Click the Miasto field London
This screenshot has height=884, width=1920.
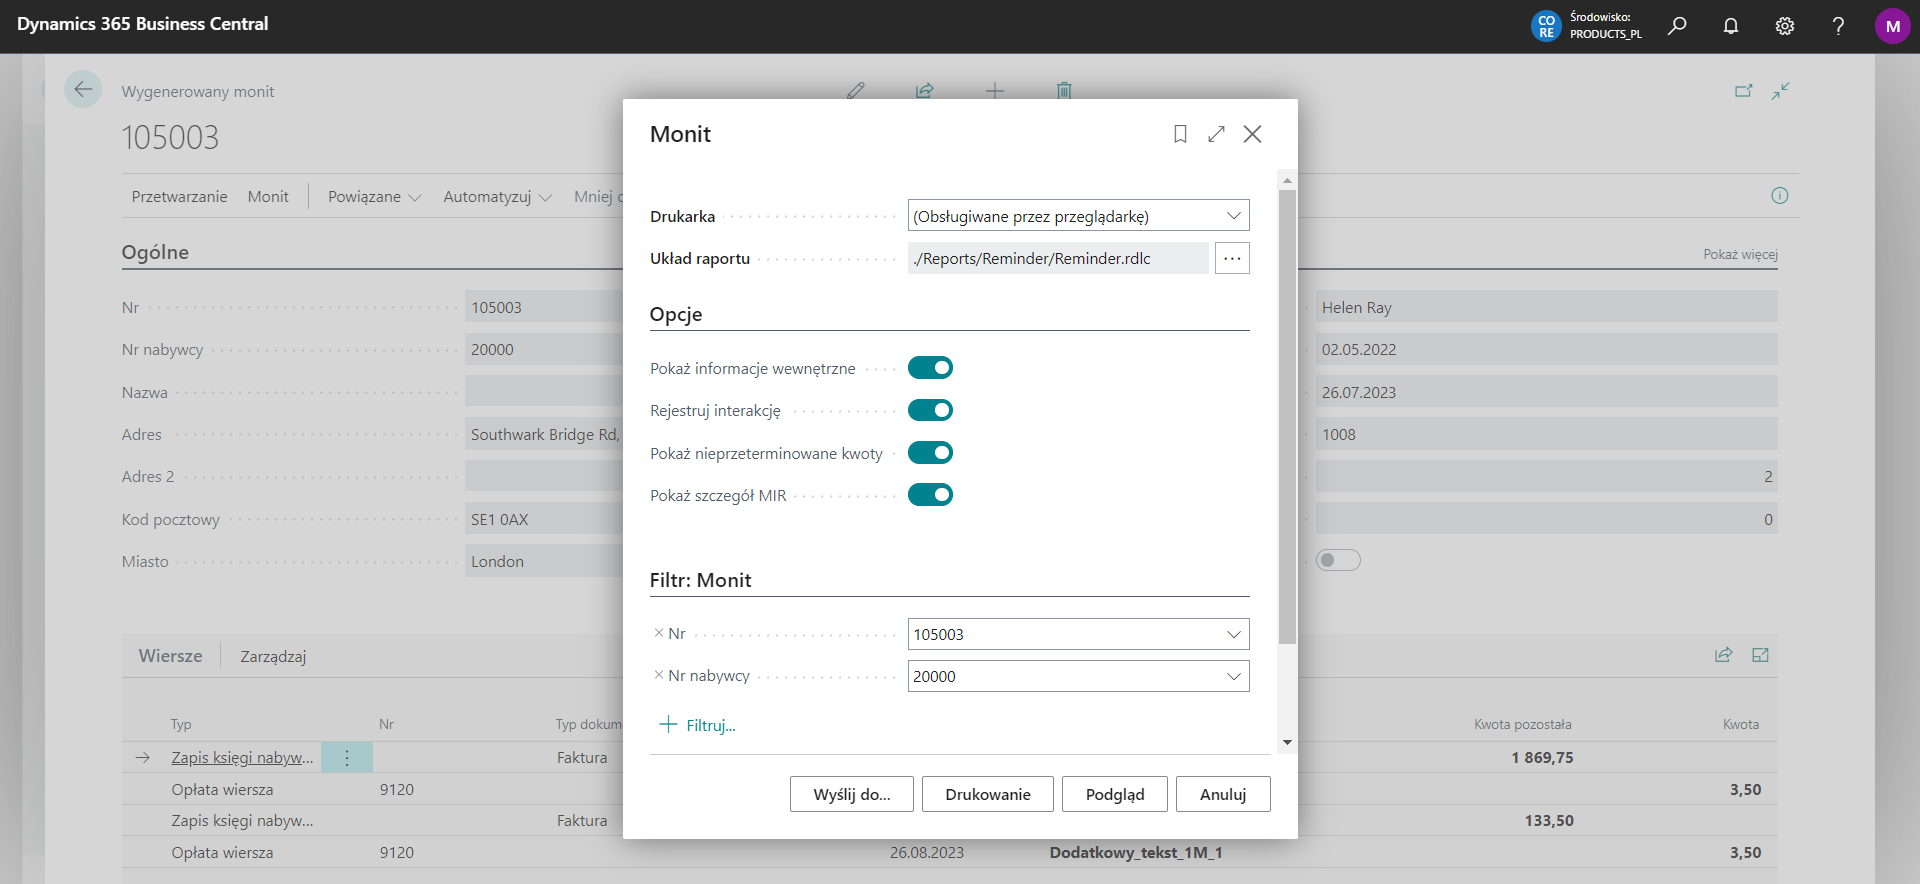point(544,561)
